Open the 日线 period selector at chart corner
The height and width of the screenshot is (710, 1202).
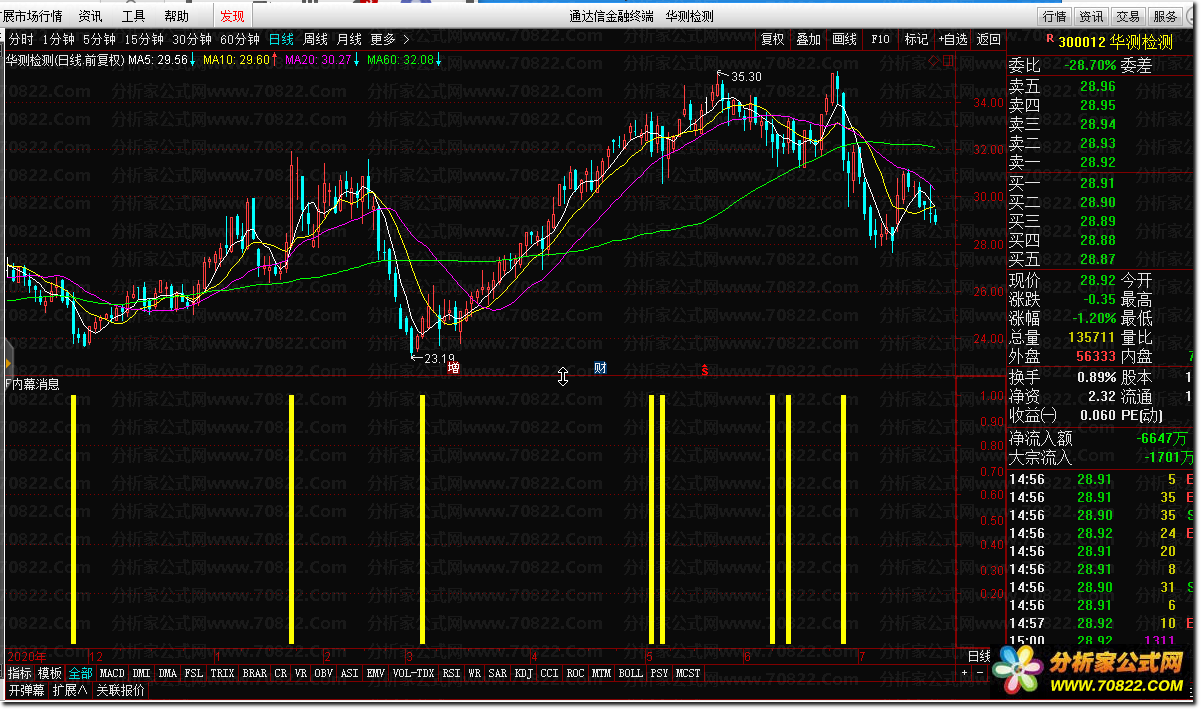click(x=979, y=656)
